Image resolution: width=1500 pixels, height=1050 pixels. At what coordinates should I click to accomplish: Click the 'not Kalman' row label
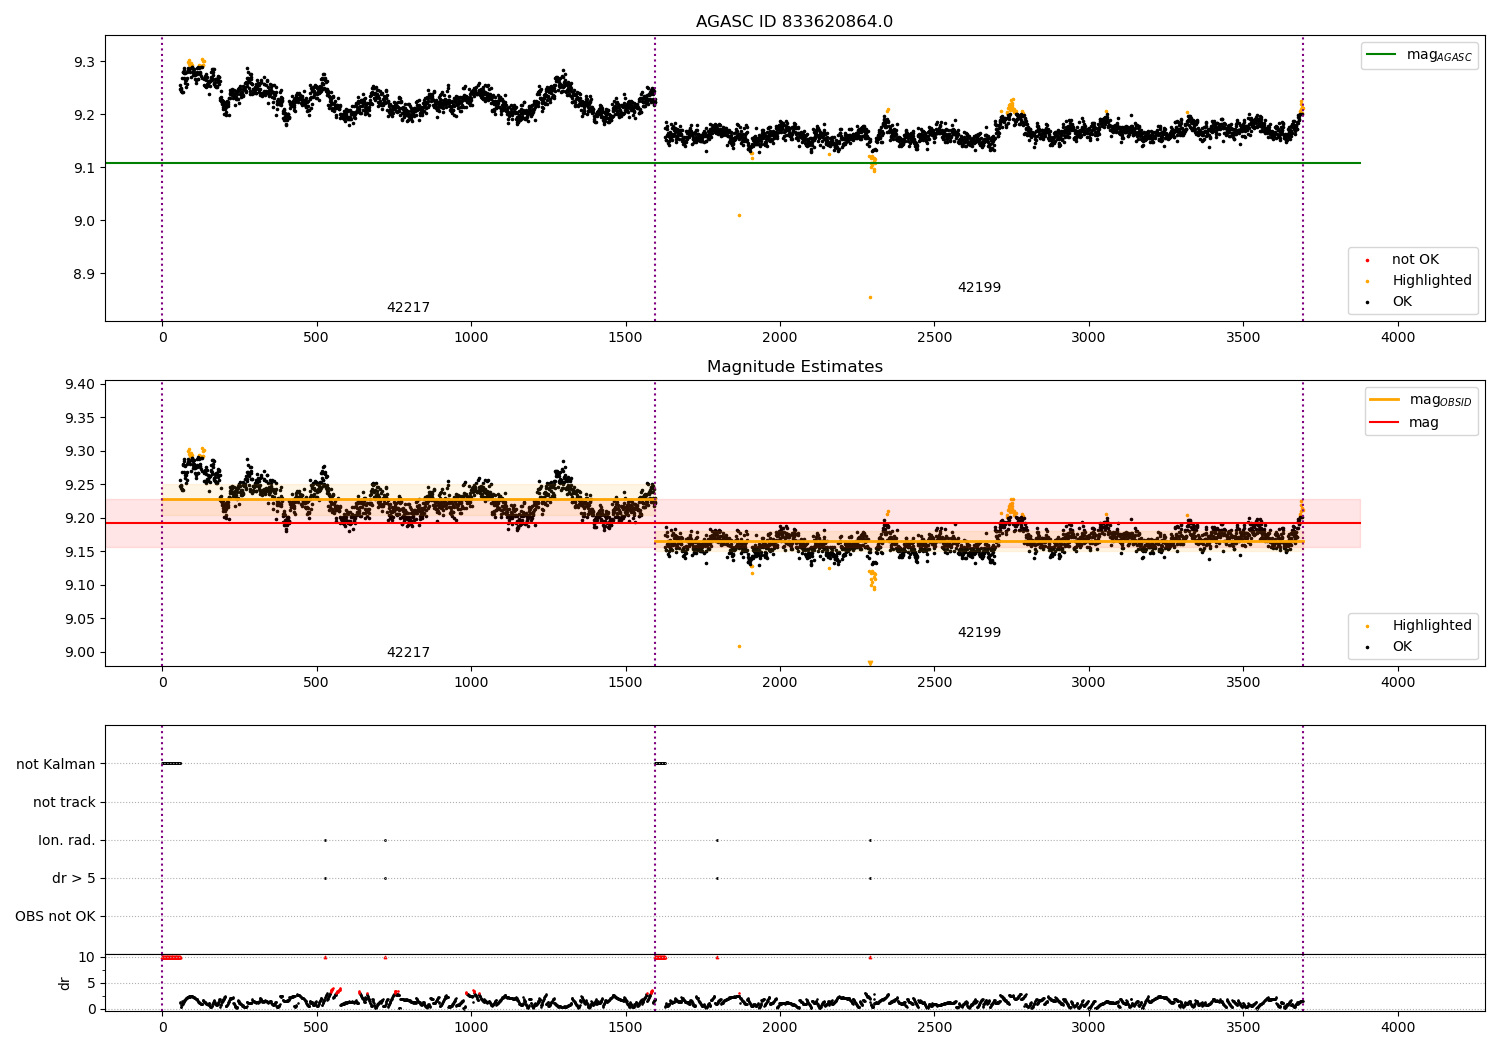56,765
